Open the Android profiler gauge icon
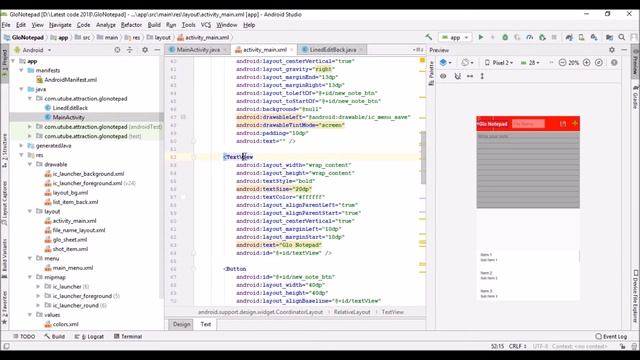This screenshot has width=640, height=360. click(529, 37)
